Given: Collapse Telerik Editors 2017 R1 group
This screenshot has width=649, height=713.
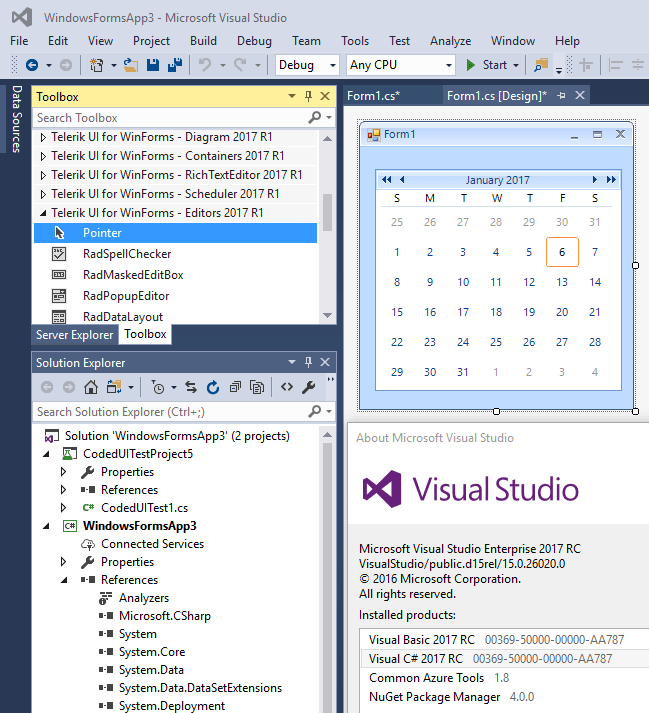Looking at the screenshot, I should click(43, 213).
